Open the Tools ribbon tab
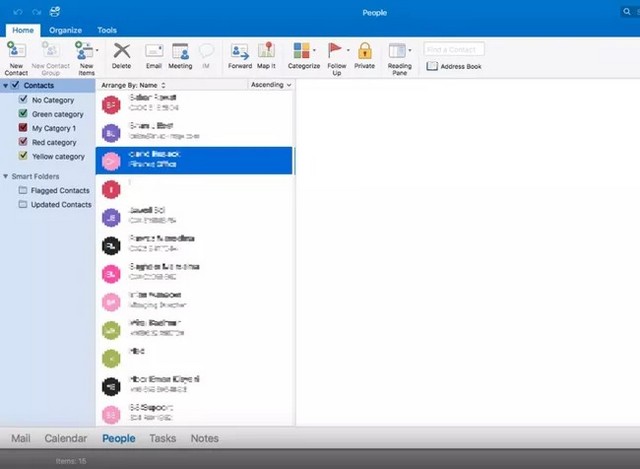The height and width of the screenshot is (469, 640). coord(106,30)
